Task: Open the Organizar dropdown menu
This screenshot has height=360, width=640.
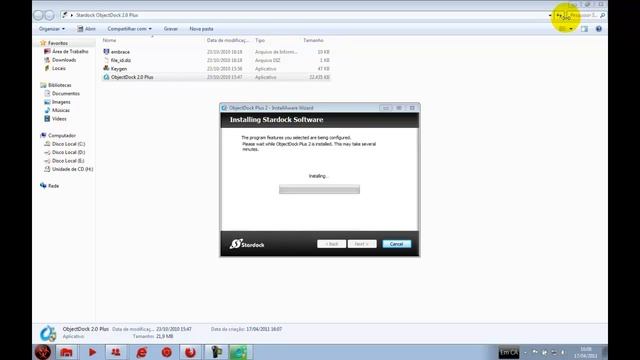Action: tap(51, 29)
